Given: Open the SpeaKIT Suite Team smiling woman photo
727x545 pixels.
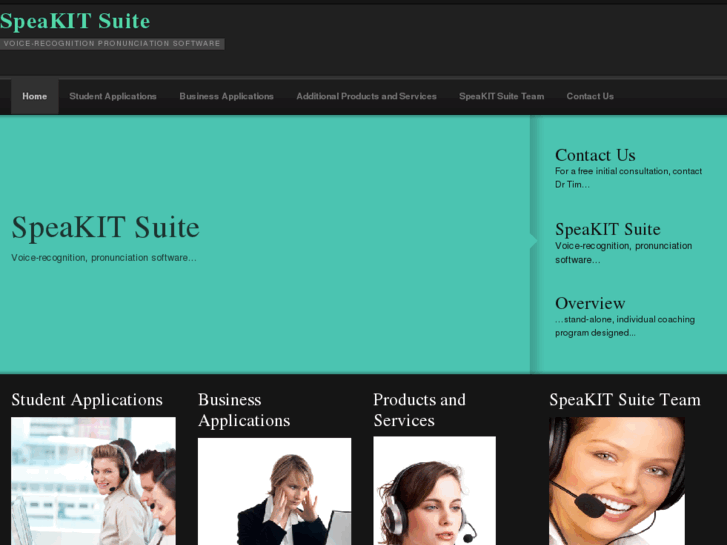Looking at the screenshot, I should click(617, 481).
